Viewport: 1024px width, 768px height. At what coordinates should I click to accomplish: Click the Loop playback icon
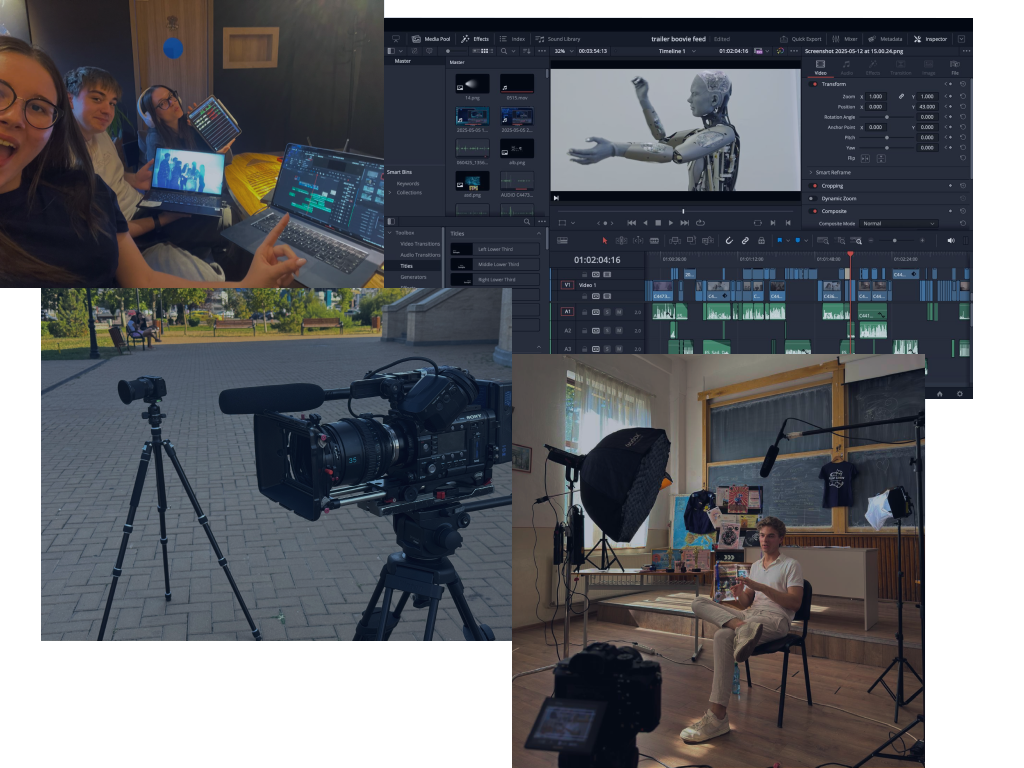click(700, 223)
